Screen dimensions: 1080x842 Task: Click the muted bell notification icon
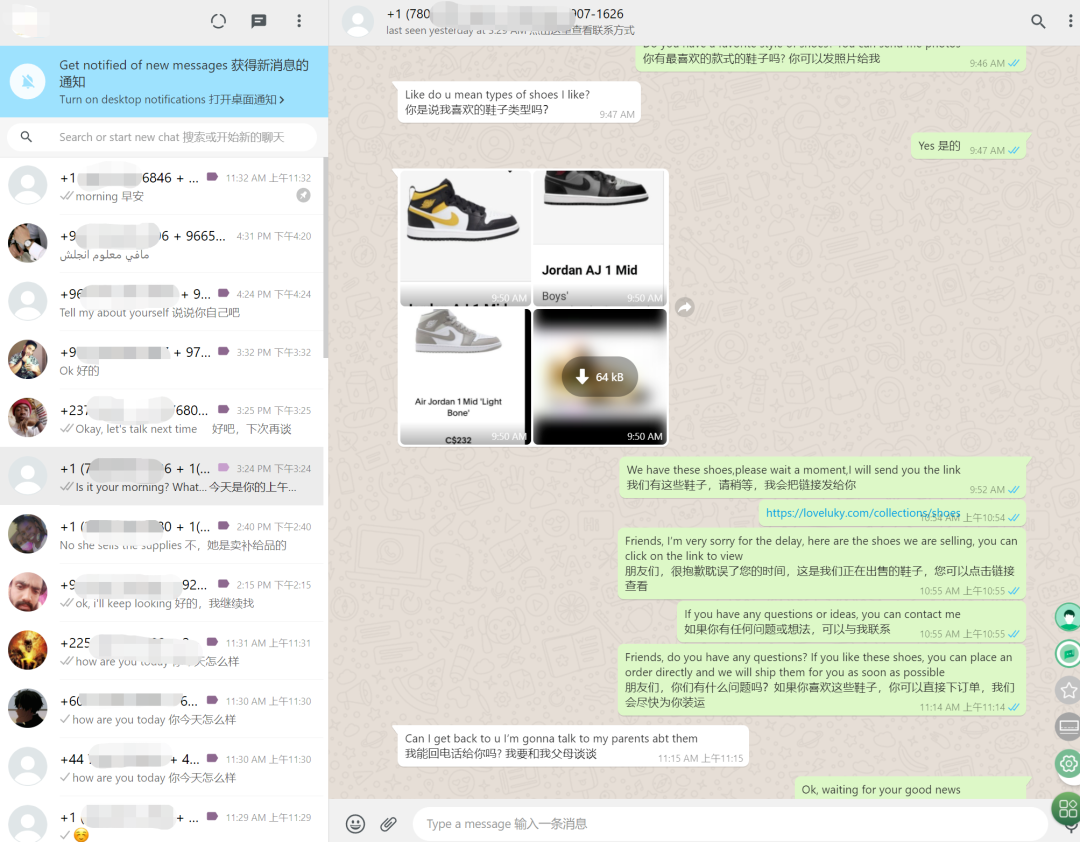pos(30,81)
